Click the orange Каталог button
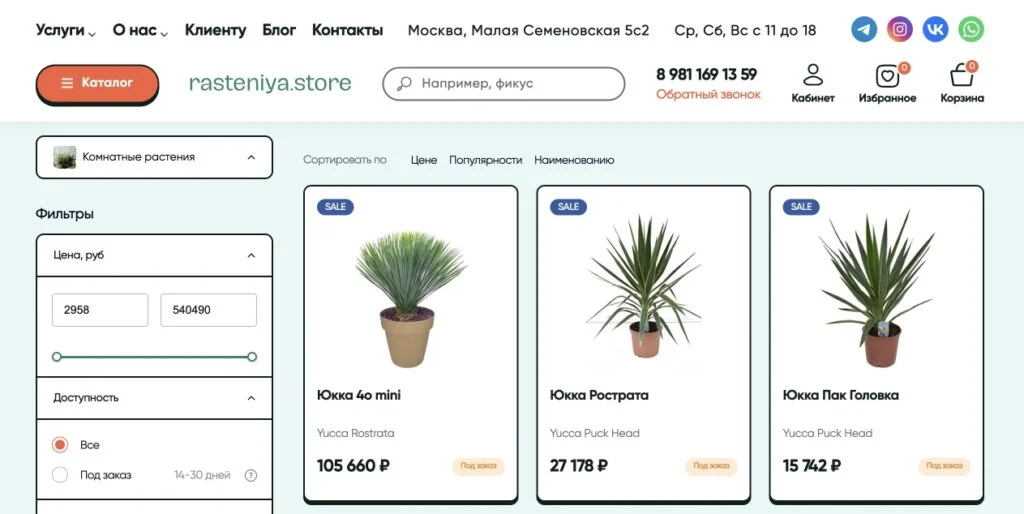 click(x=97, y=83)
